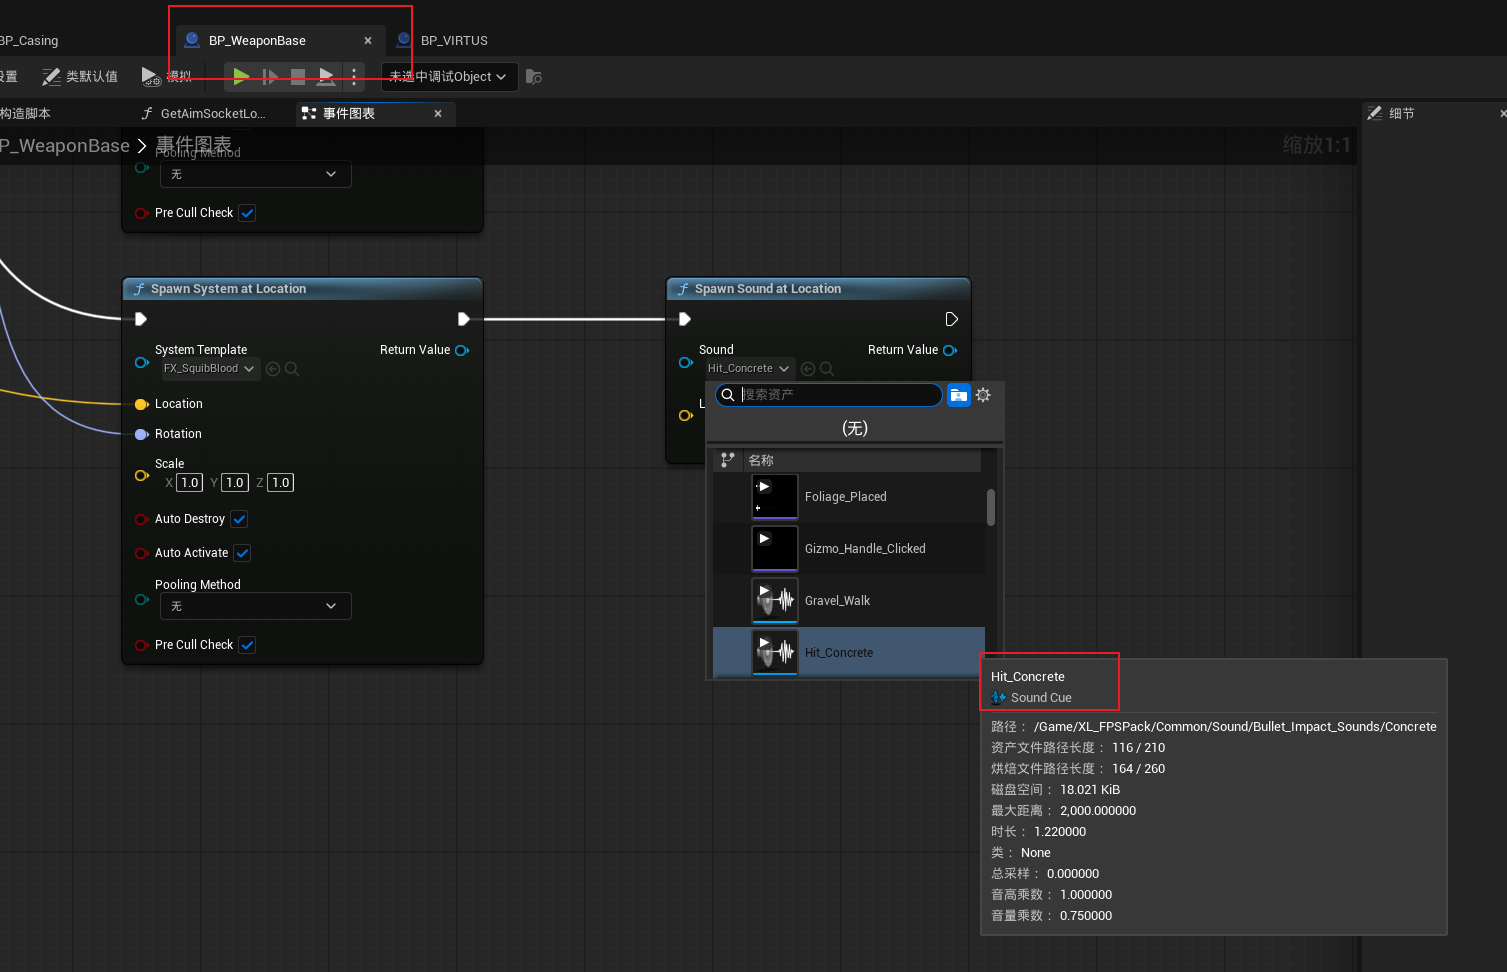Click the Pooling Method pin on Spawn System node
This screenshot has height=972, width=1507.
click(x=142, y=600)
